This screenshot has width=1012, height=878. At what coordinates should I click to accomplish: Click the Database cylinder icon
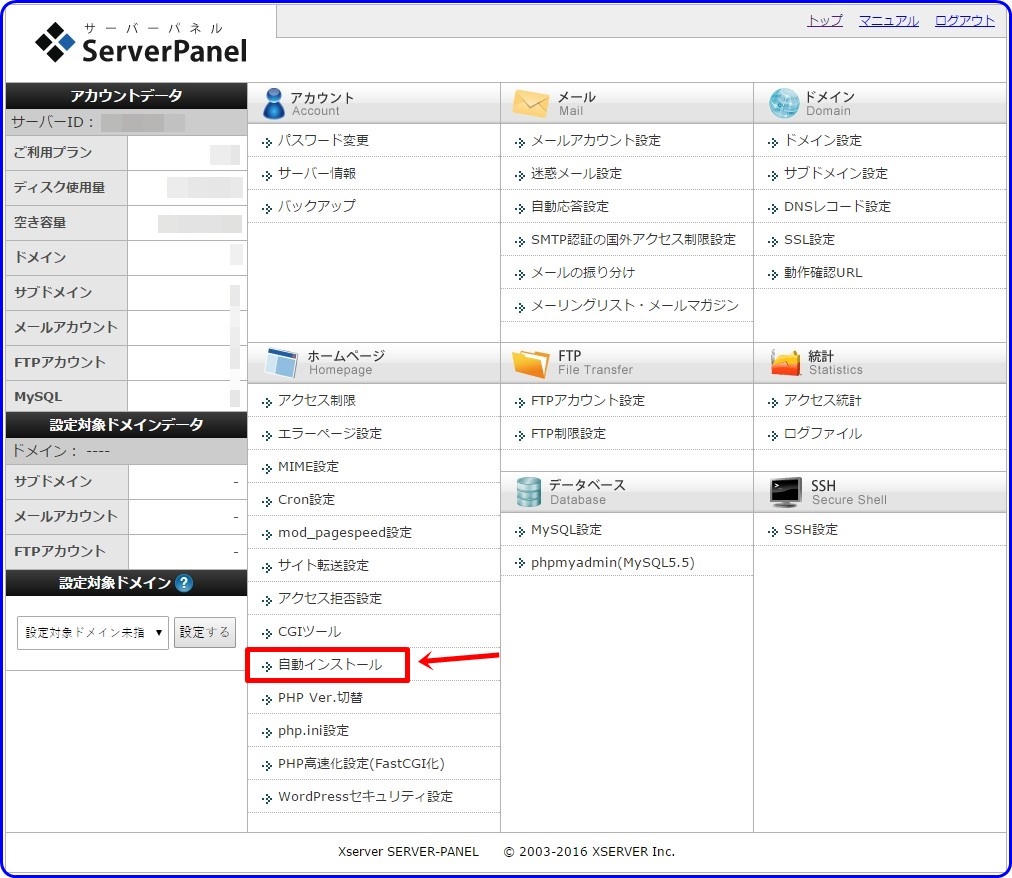[528, 492]
